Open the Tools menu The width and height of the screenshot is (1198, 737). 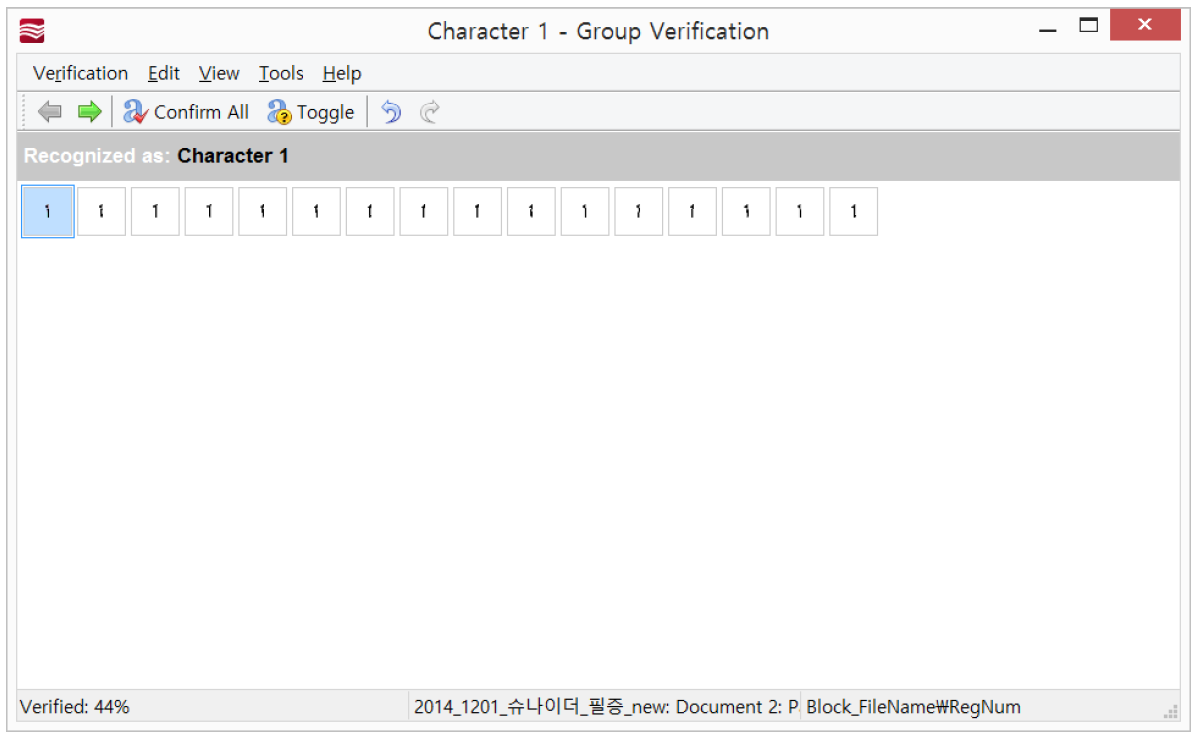pos(280,73)
